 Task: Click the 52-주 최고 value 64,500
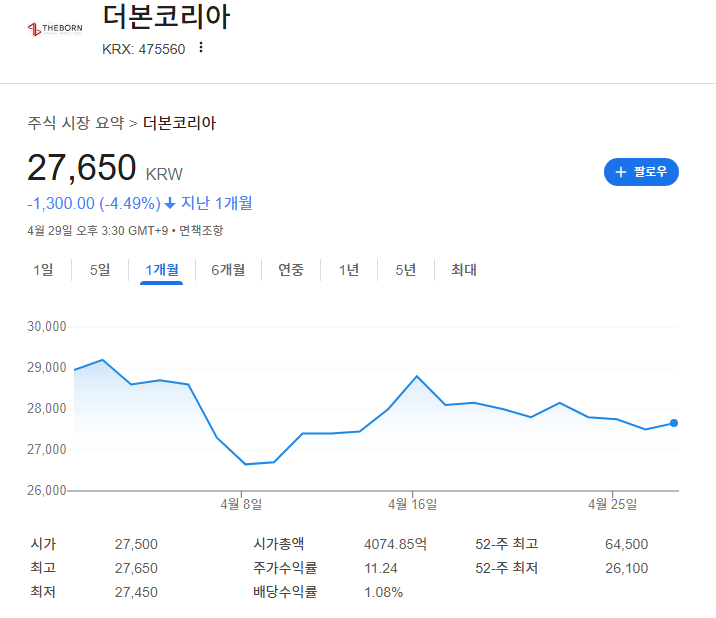point(626,544)
